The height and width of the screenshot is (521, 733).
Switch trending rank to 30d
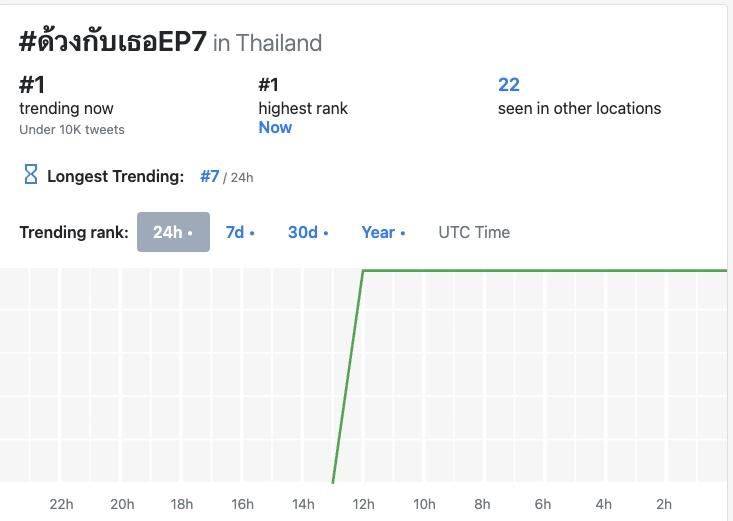(x=308, y=232)
